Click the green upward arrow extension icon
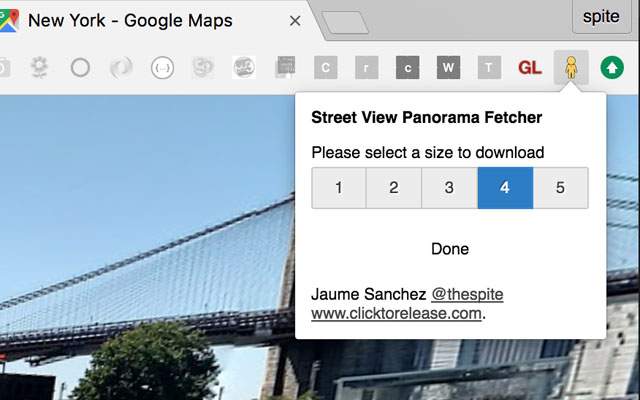This screenshot has height=400, width=640. click(x=612, y=67)
